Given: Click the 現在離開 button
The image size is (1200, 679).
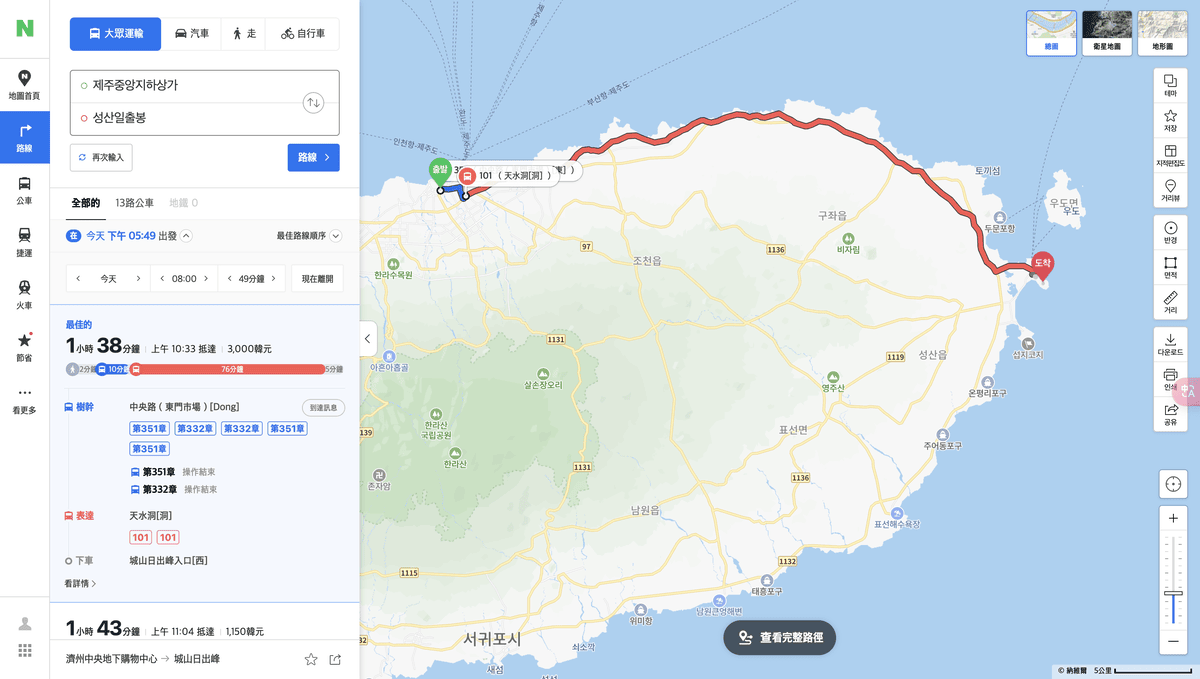Looking at the screenshot, I should (318, 279).
